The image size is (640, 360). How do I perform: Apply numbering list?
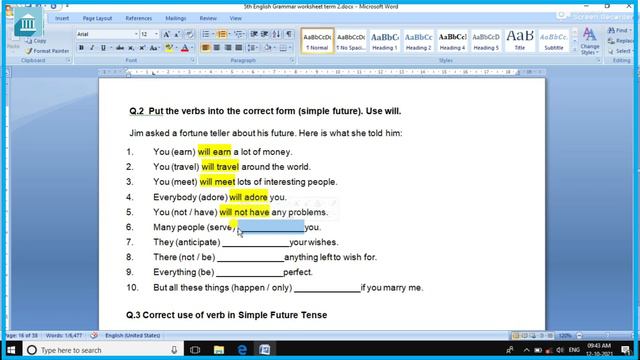tap(222, 34)
